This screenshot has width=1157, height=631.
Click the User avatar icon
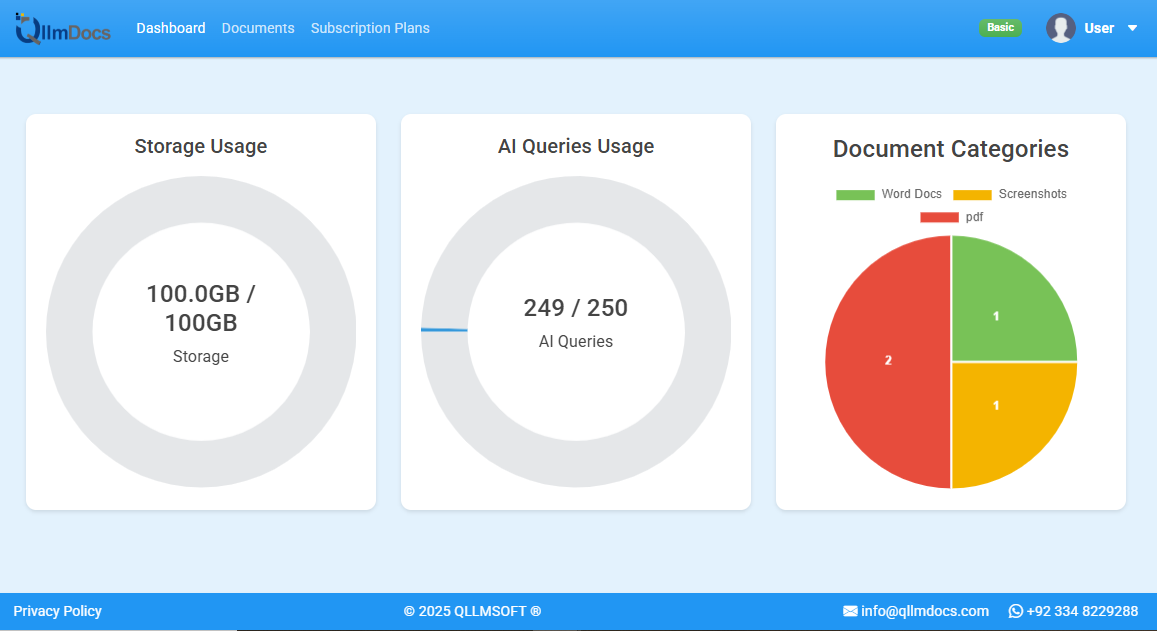pyautogui.click(x=1062, y=27)
